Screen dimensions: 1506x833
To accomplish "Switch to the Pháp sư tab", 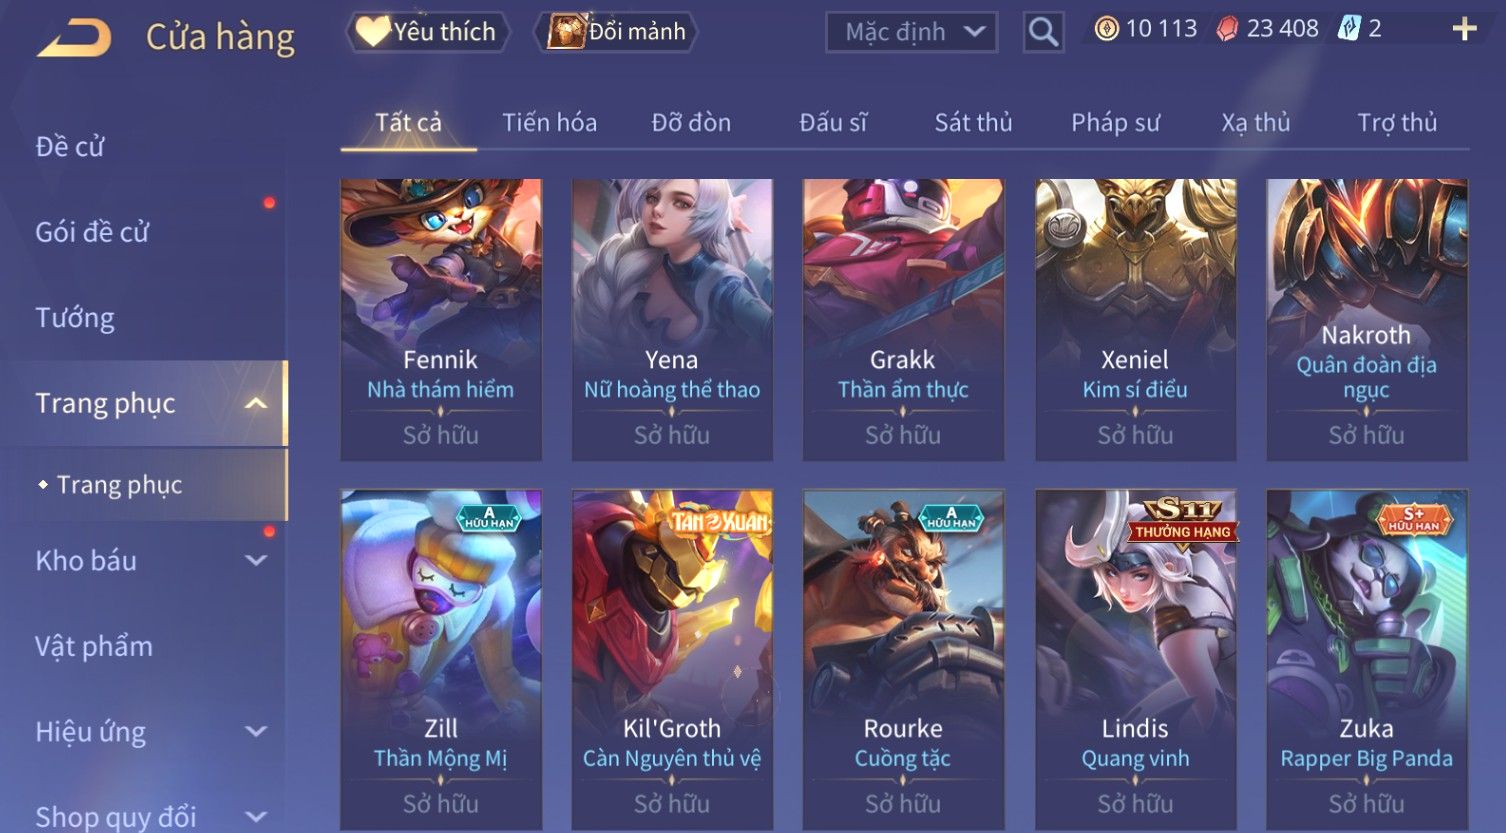I will pyautogui.click(x=1115, y=123).
